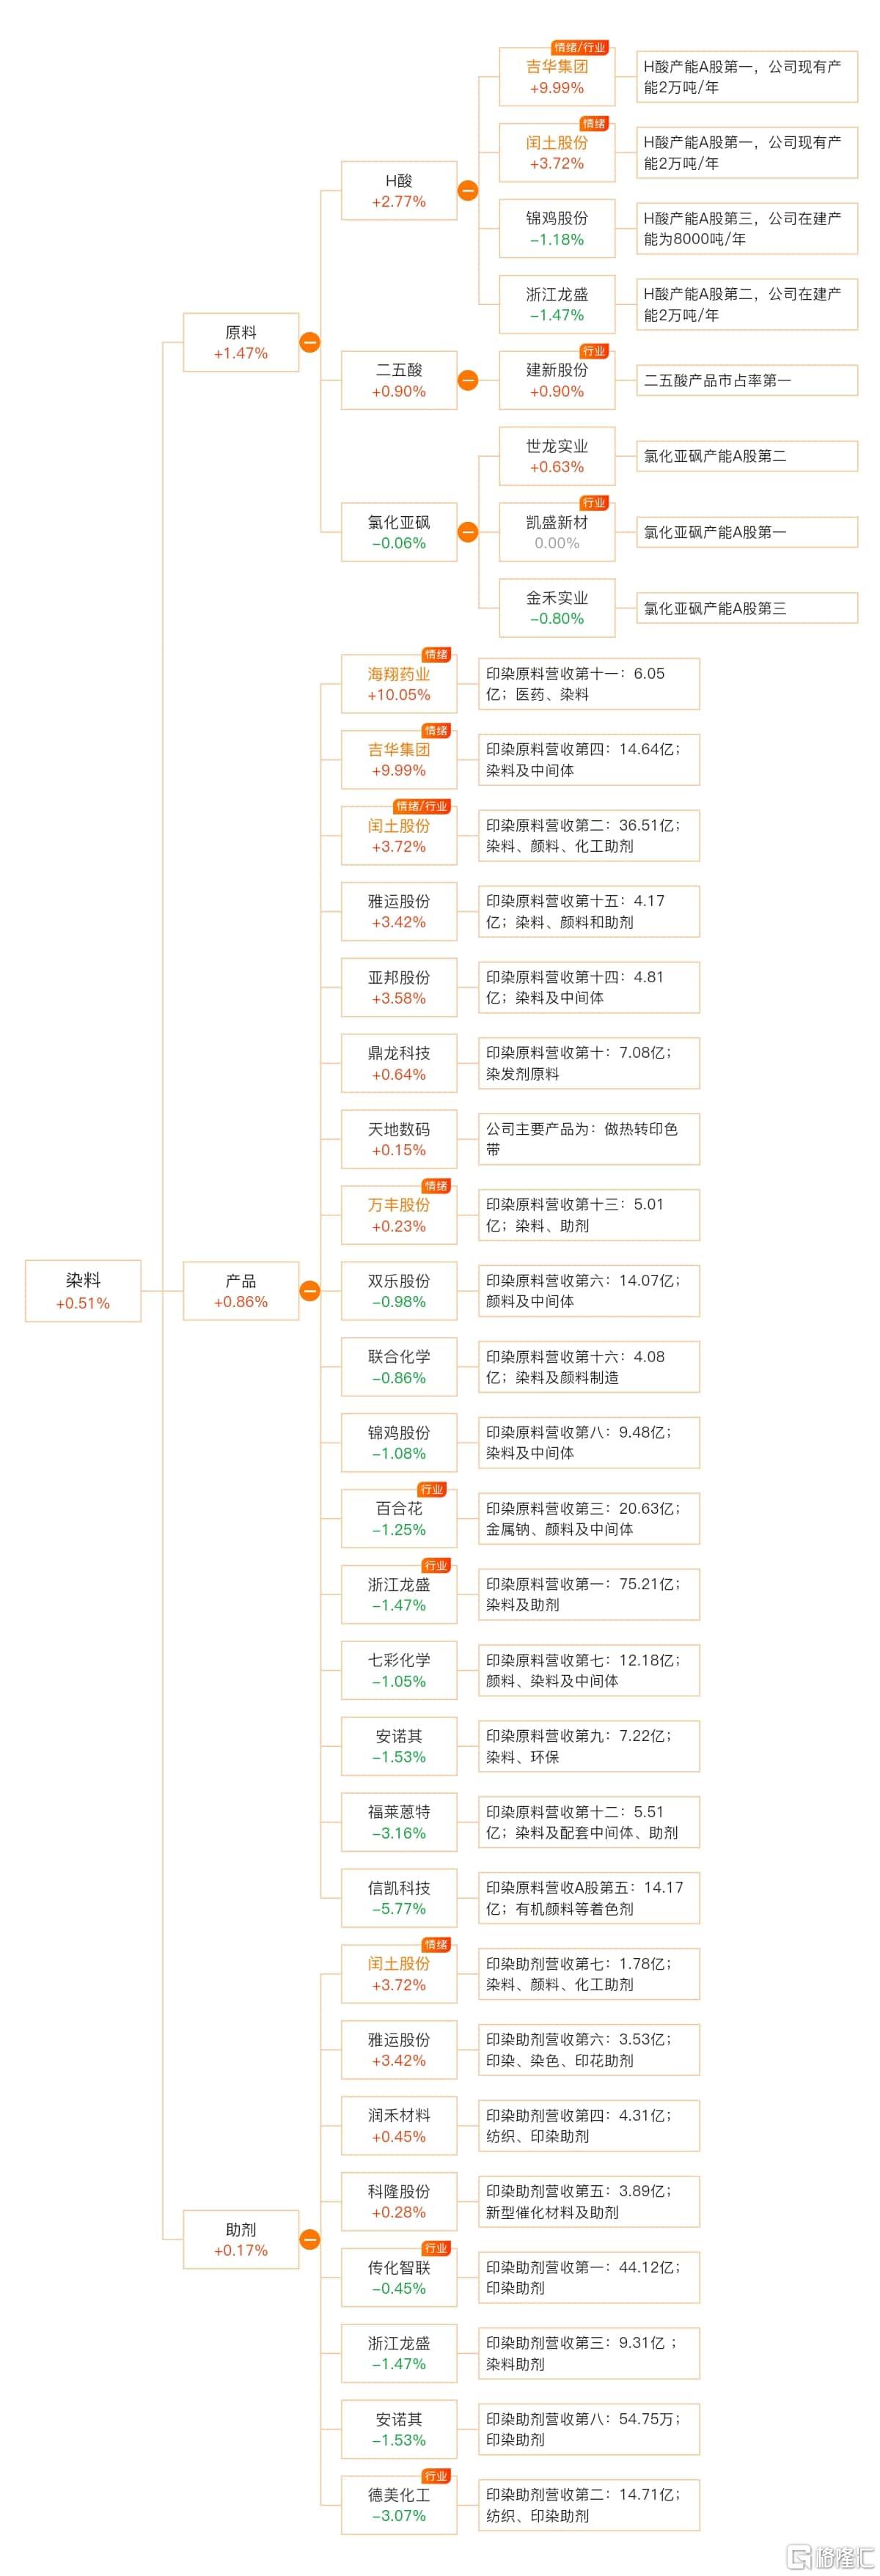Click note '印染原料营收第三：20.63亿'
This screenshot has width=880, height=2576.
tap(589, 1519)
